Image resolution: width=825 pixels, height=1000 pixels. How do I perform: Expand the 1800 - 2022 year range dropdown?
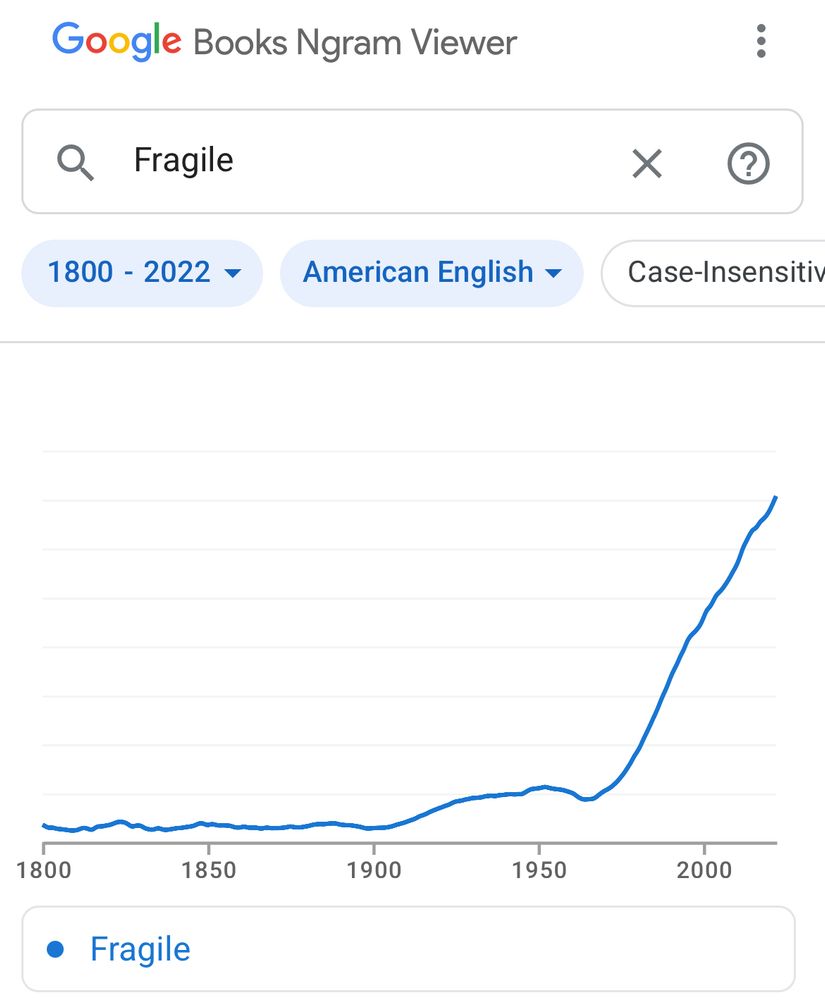click(142, 273)
